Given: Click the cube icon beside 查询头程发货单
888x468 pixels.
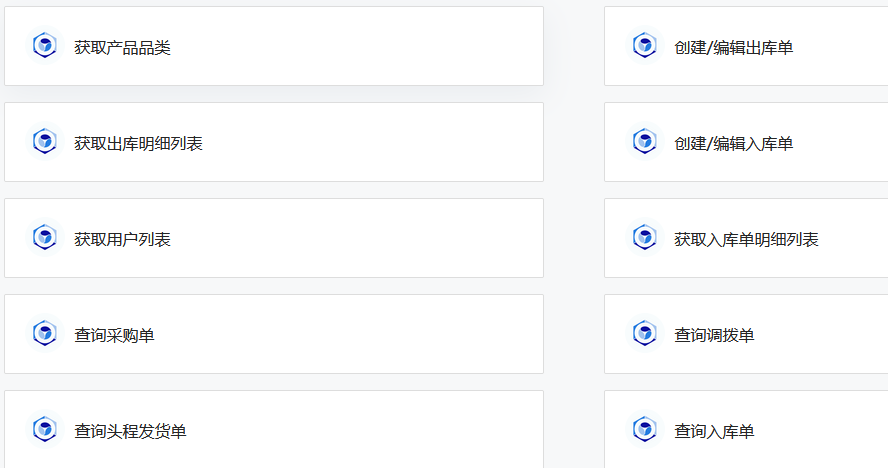Looking at the screenshot, I should [44, 430].
